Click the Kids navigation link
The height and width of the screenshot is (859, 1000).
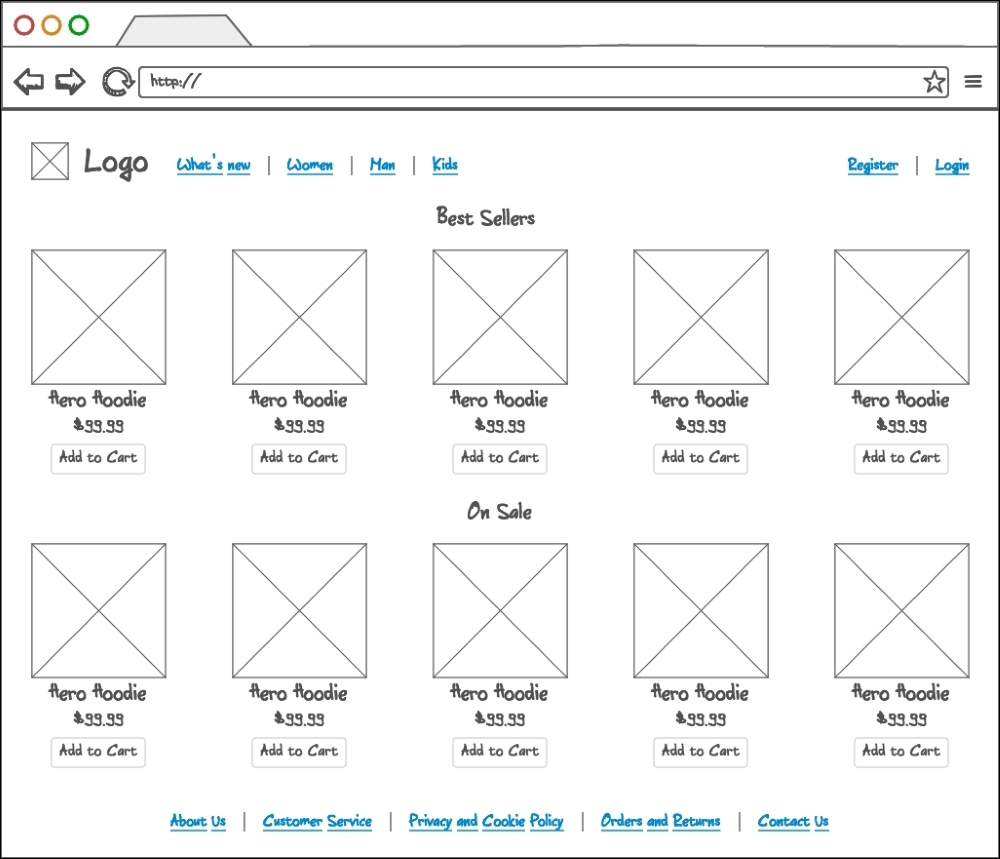[444, 164]
